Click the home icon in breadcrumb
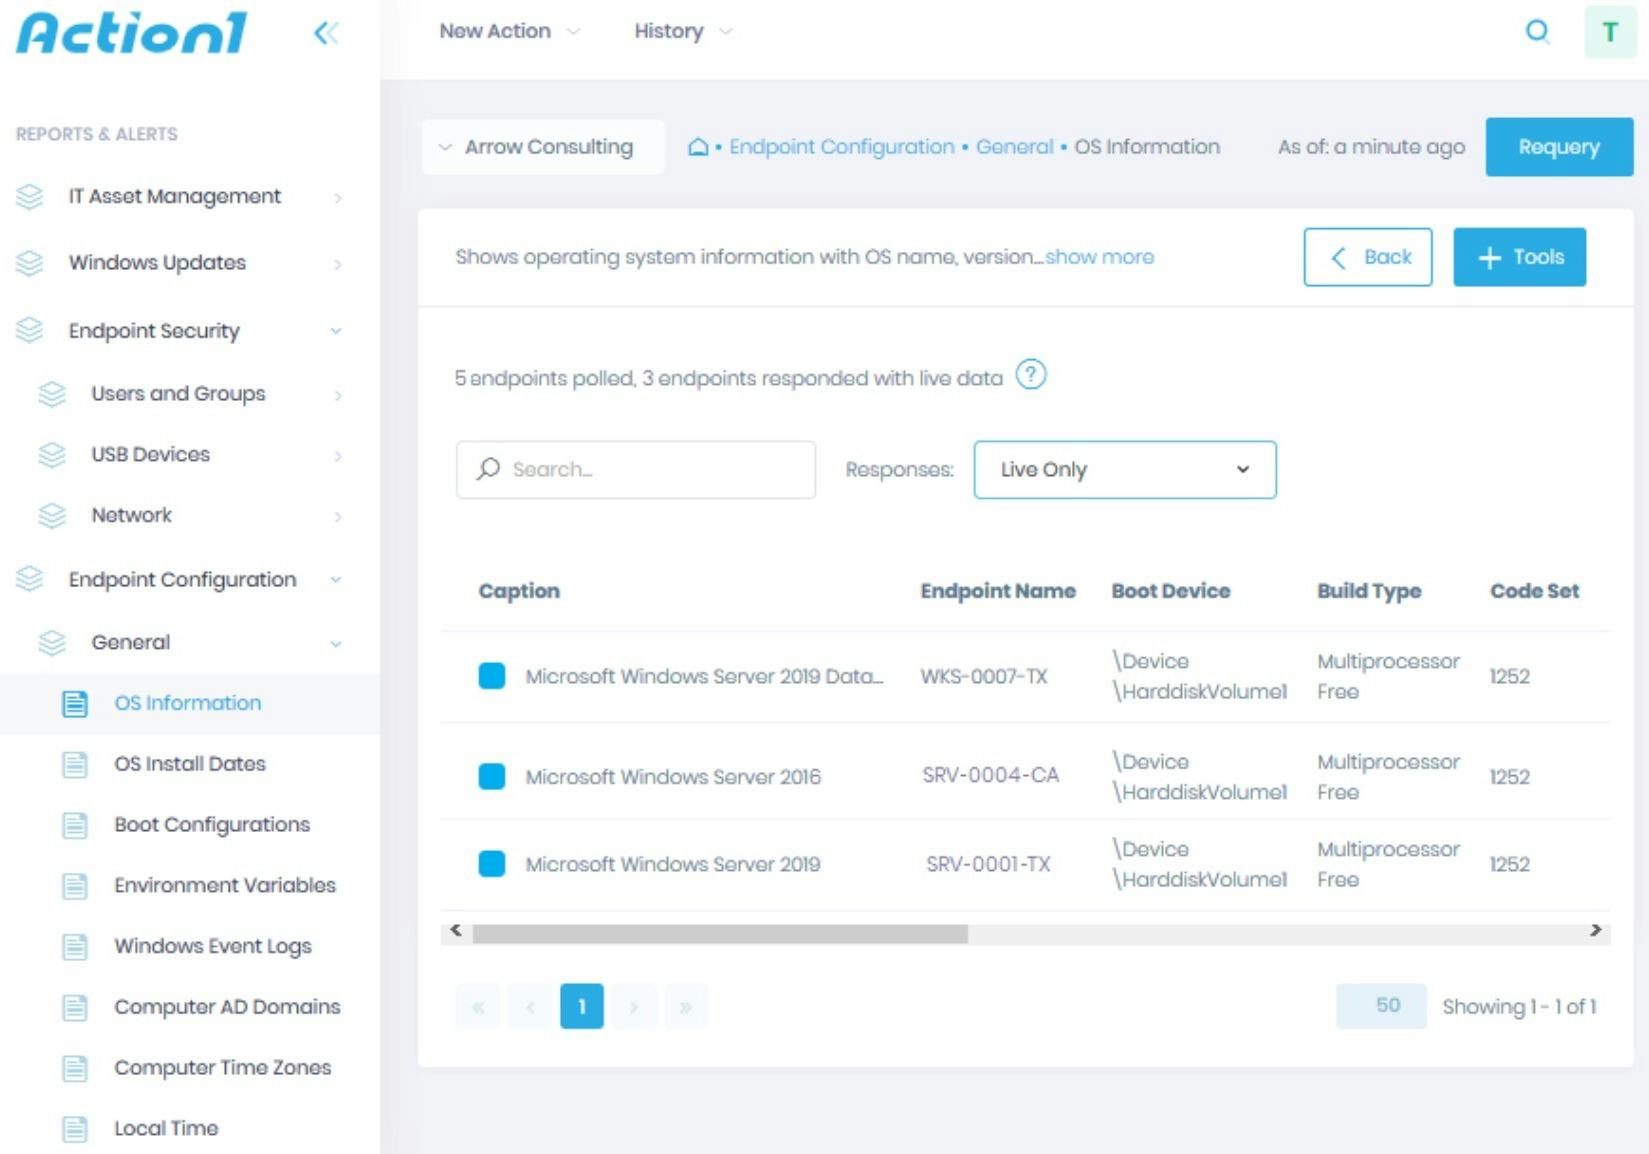The image size is (1649, 1154). click(x=698, y=147)
